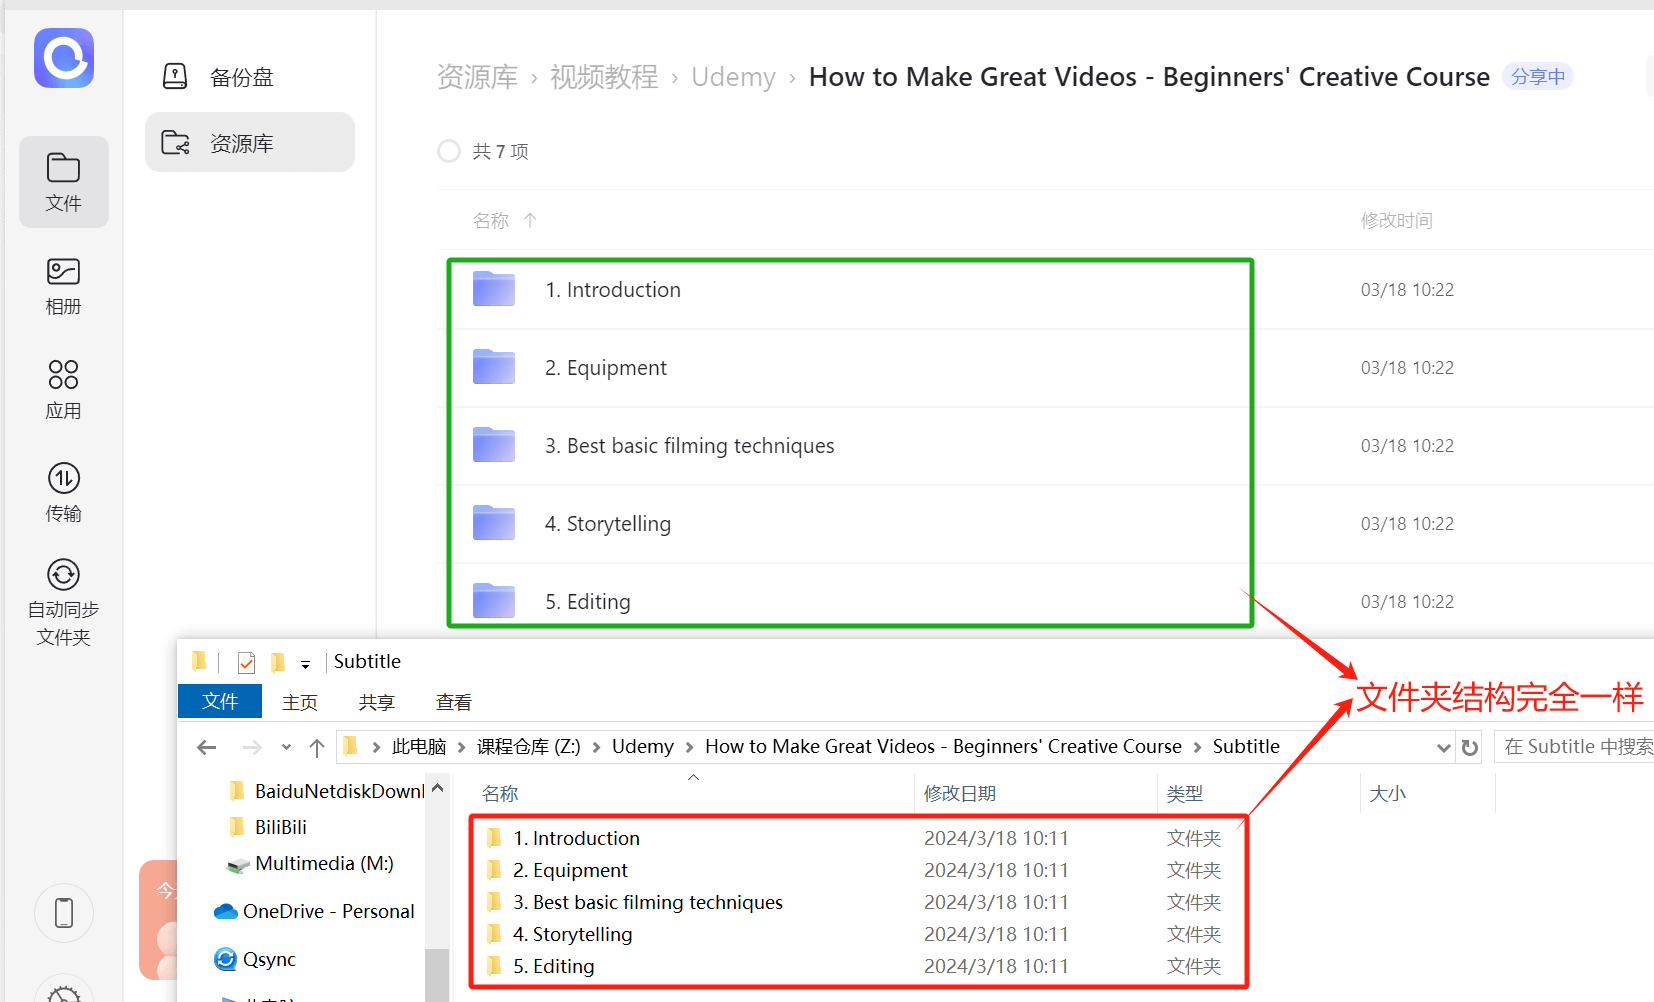Open the 应用 apps section
Viewport: 1654px width, 1002px height.
click(64, 390)
